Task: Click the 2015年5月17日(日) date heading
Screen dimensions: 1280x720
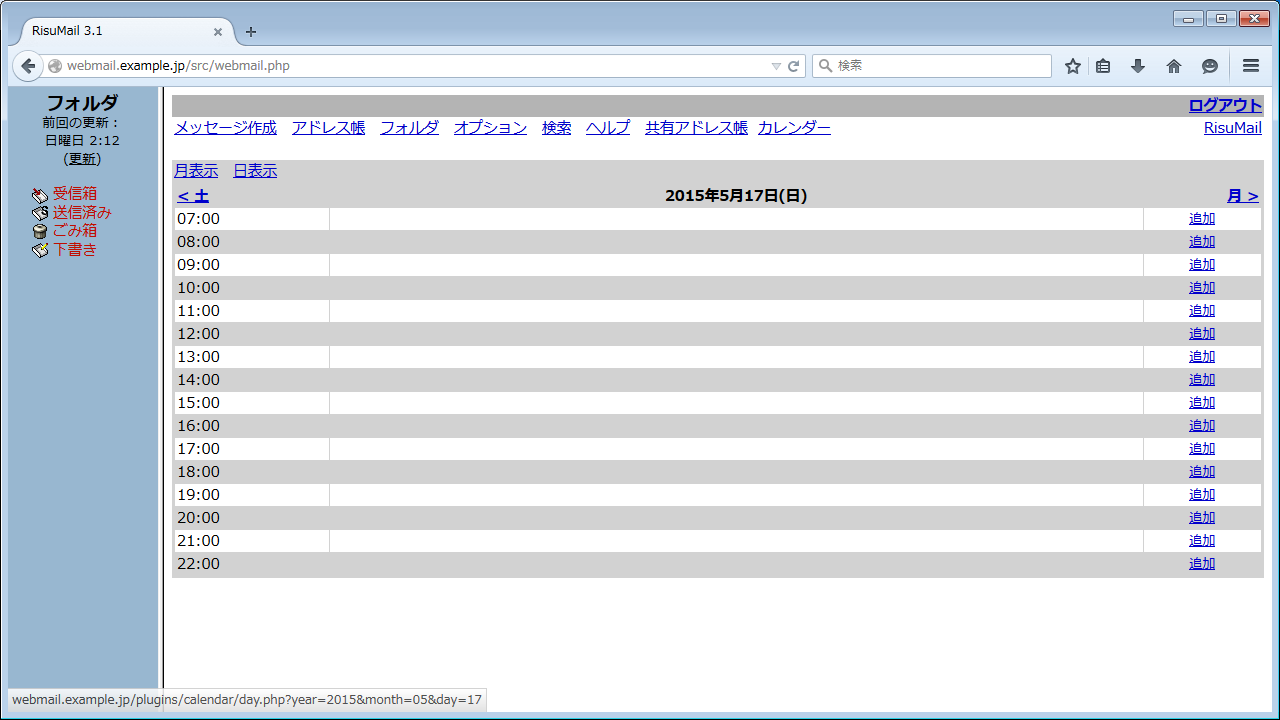Action: click(x=736, y=196)
